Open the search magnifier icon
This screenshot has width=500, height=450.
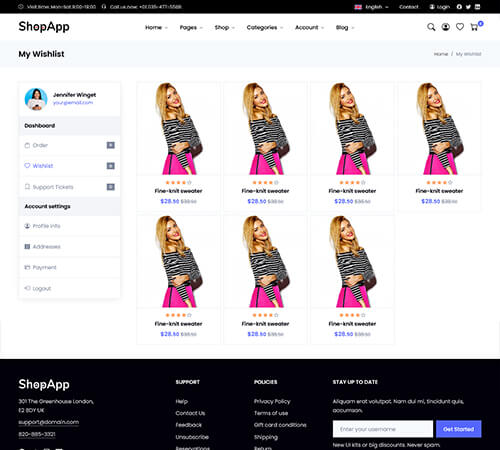[x=431, y=27]
